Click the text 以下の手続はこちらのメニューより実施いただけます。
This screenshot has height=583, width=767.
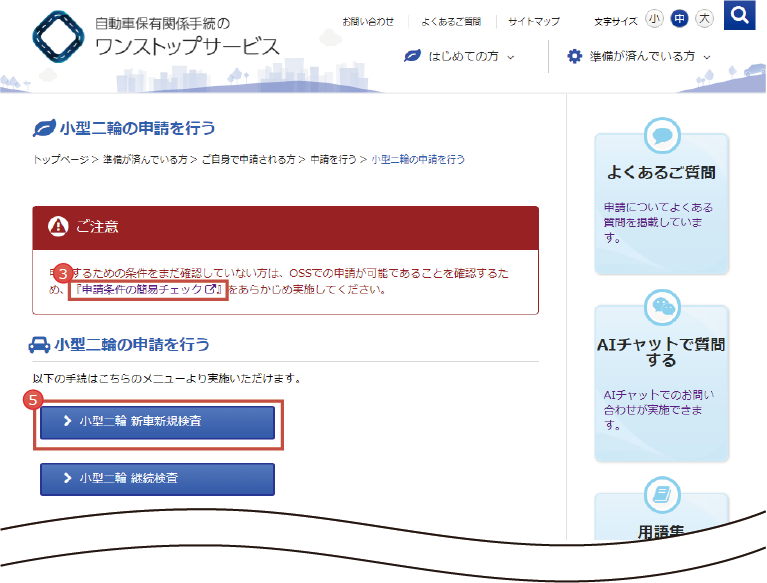tap(166, 379)
